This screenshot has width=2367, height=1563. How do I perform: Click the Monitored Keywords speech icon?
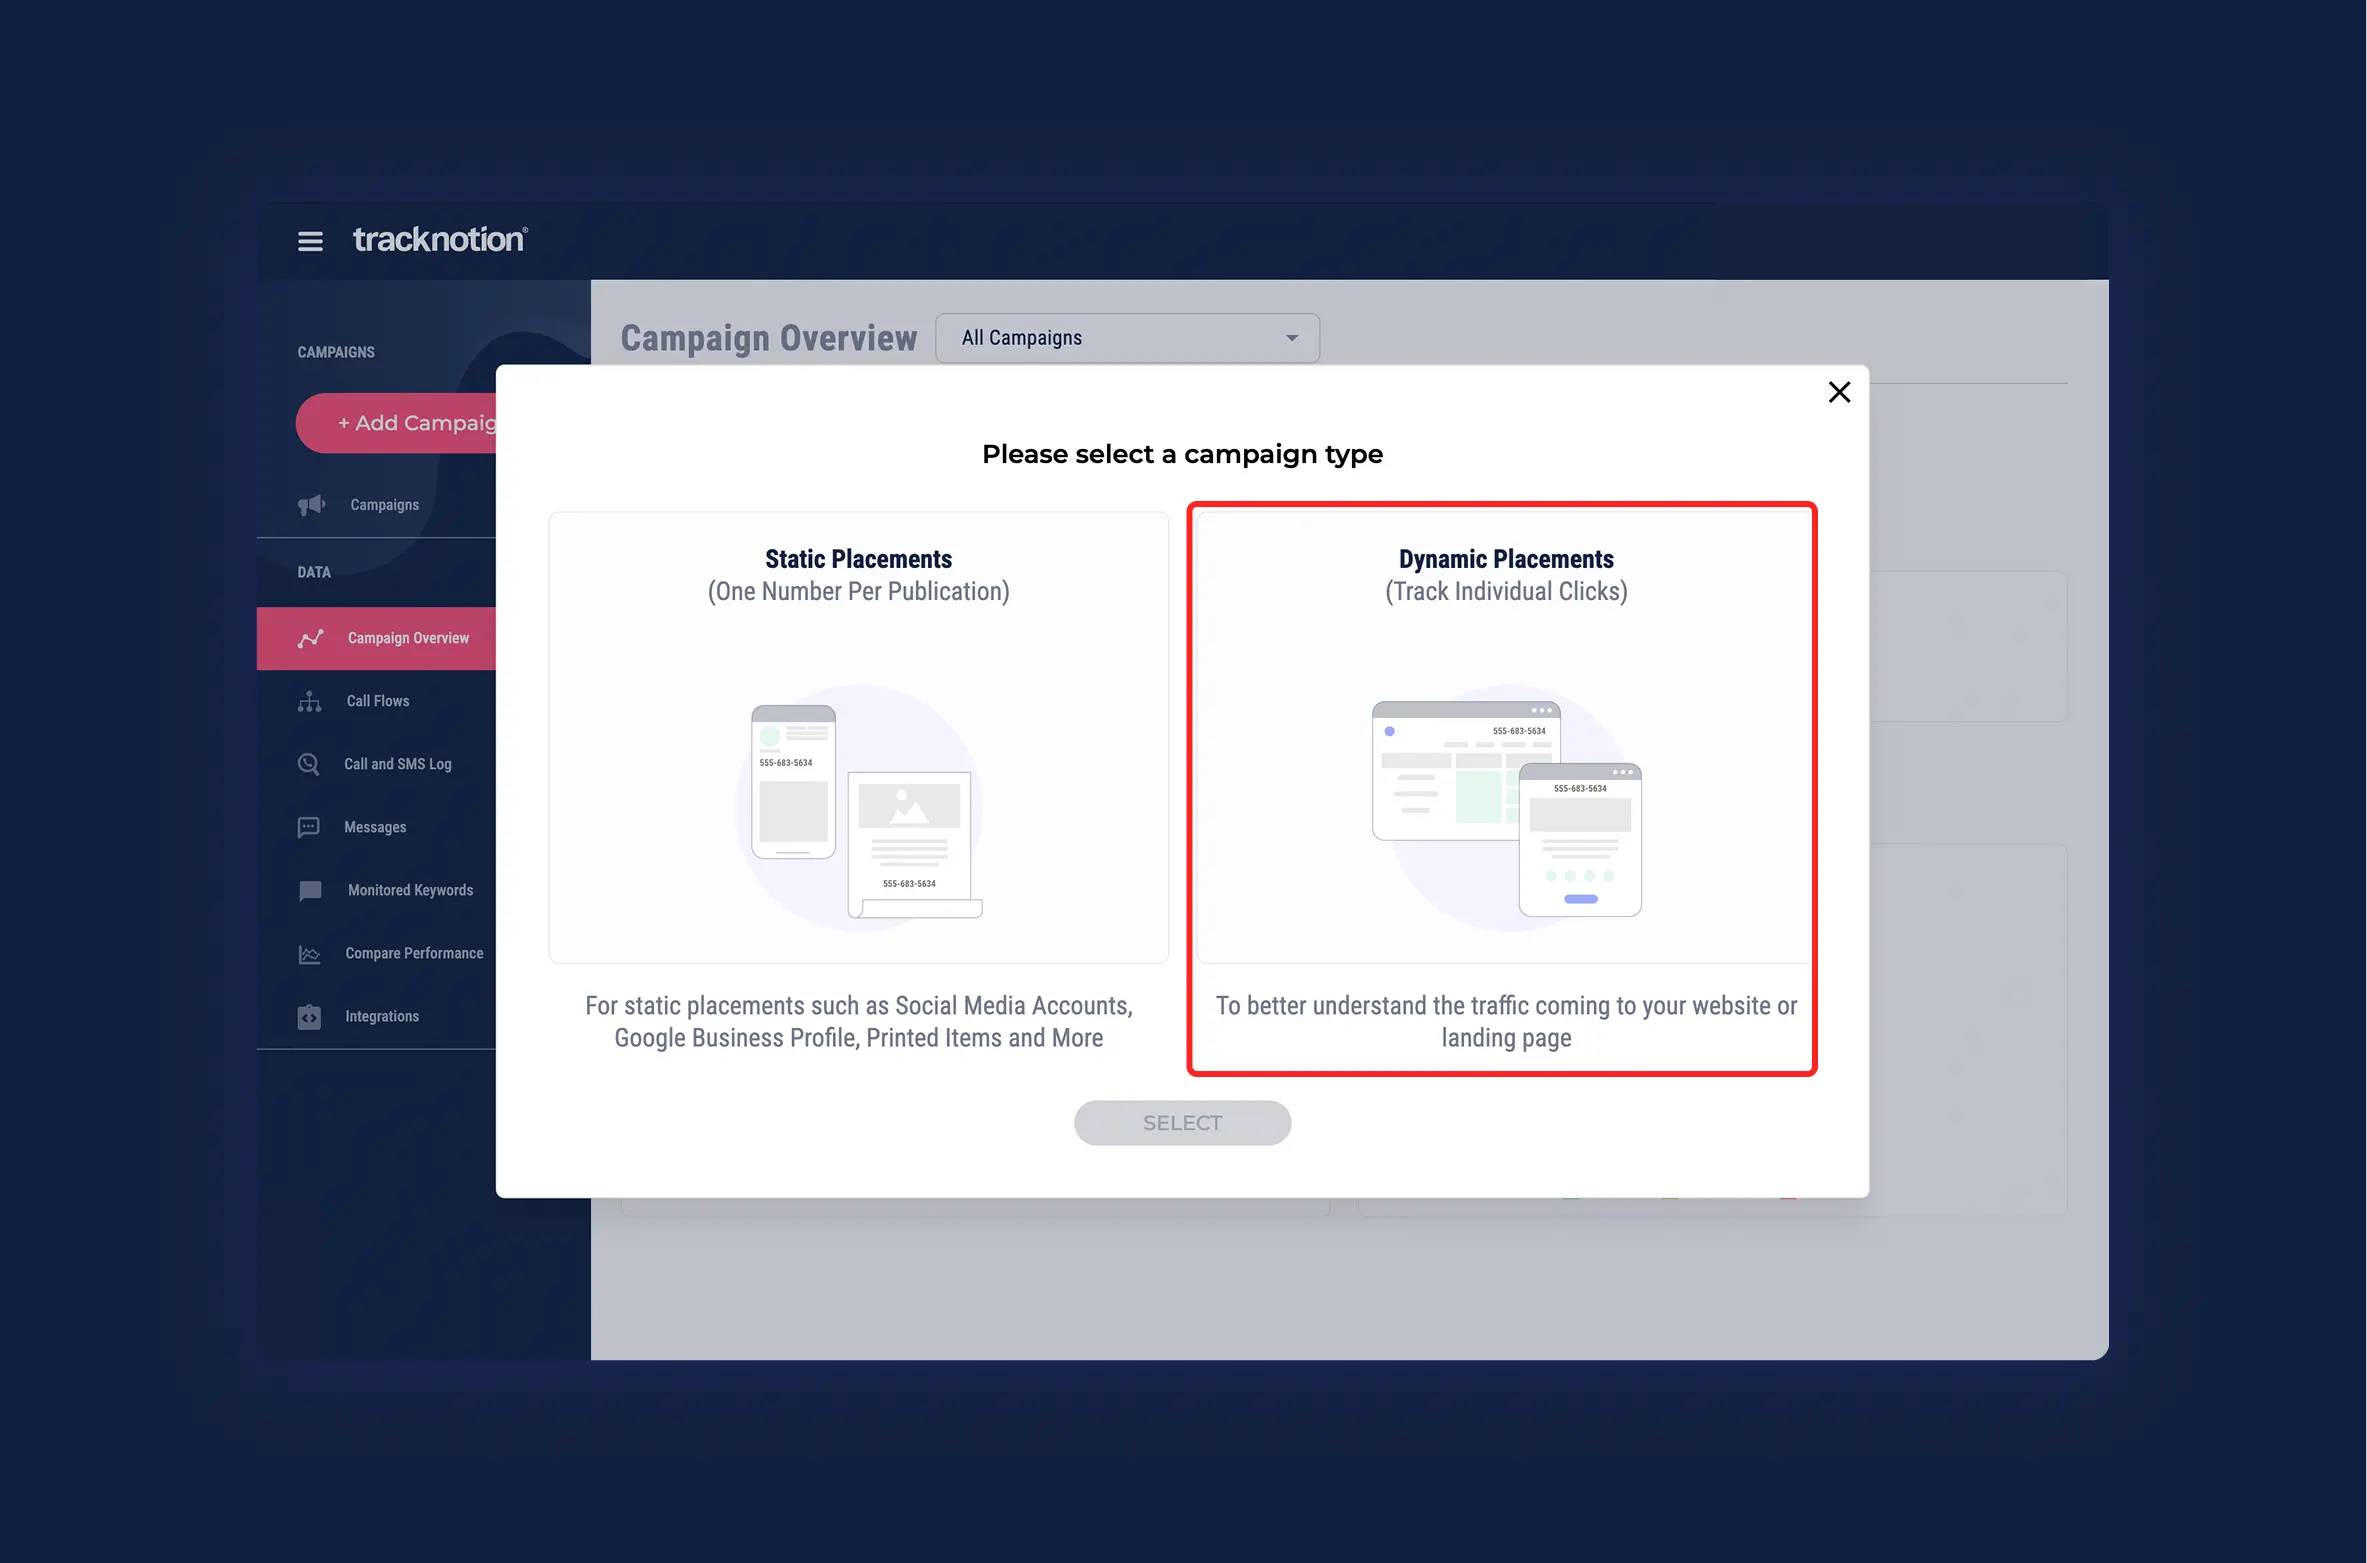[309, 890]
